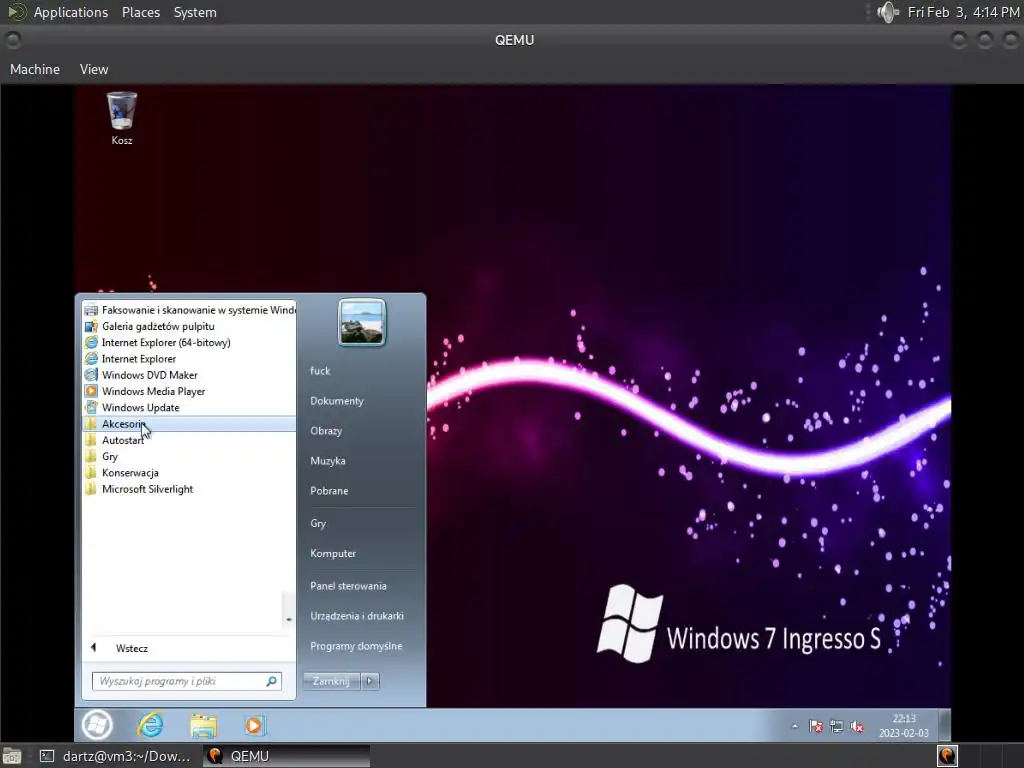Image resolution: width=1024 pixels, height=768 pixels.
Task: Click the network tray icon with red X
Action: coord(836,726)
